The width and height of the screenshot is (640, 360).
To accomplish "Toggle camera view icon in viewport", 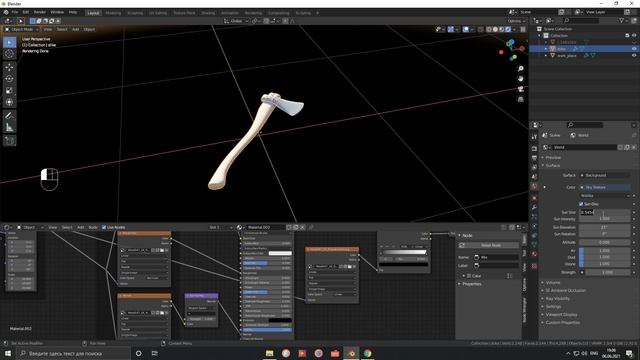I will tap(520, 89).
